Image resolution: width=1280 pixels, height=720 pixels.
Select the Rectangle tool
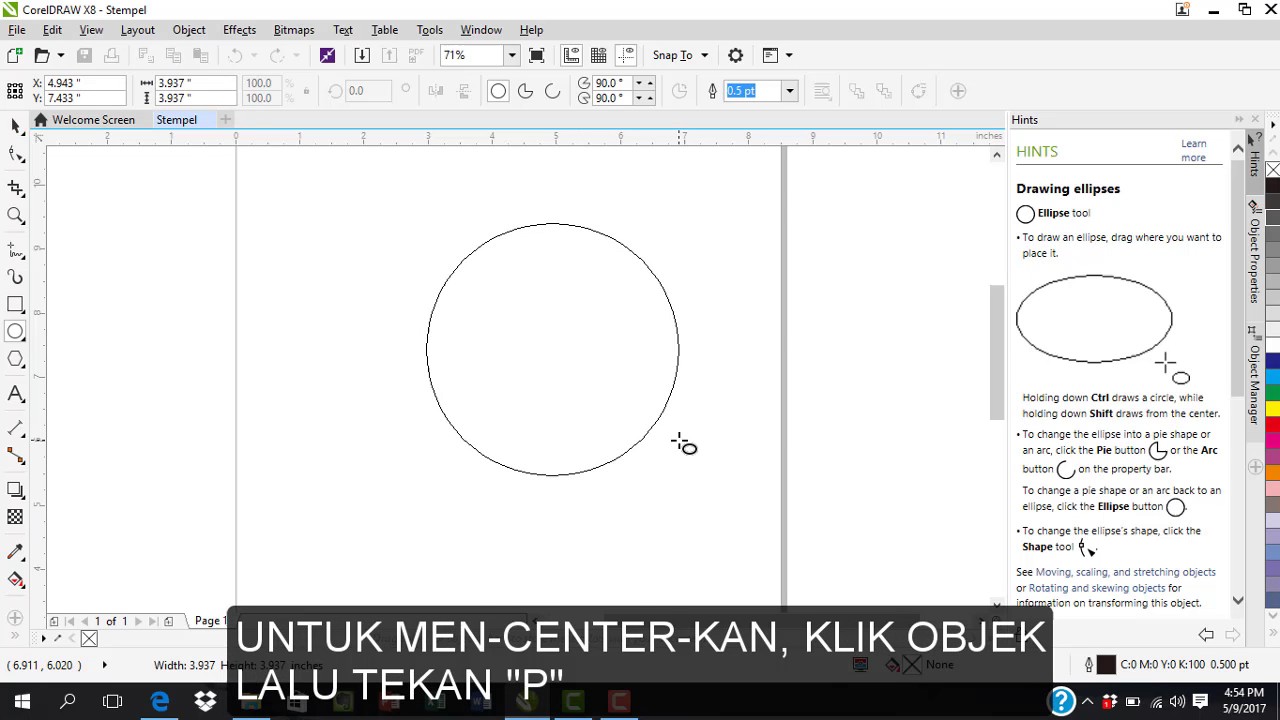tap(15, 304)
